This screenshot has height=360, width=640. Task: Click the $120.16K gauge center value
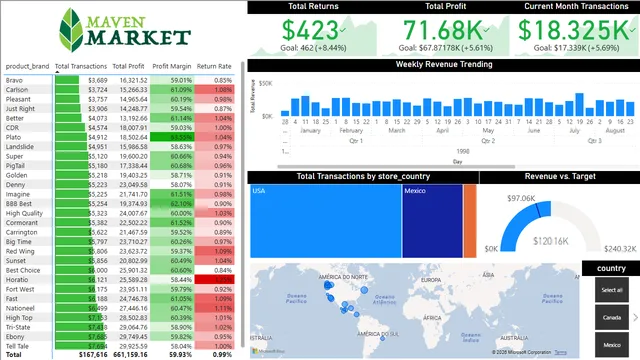(x=551, y=241)
